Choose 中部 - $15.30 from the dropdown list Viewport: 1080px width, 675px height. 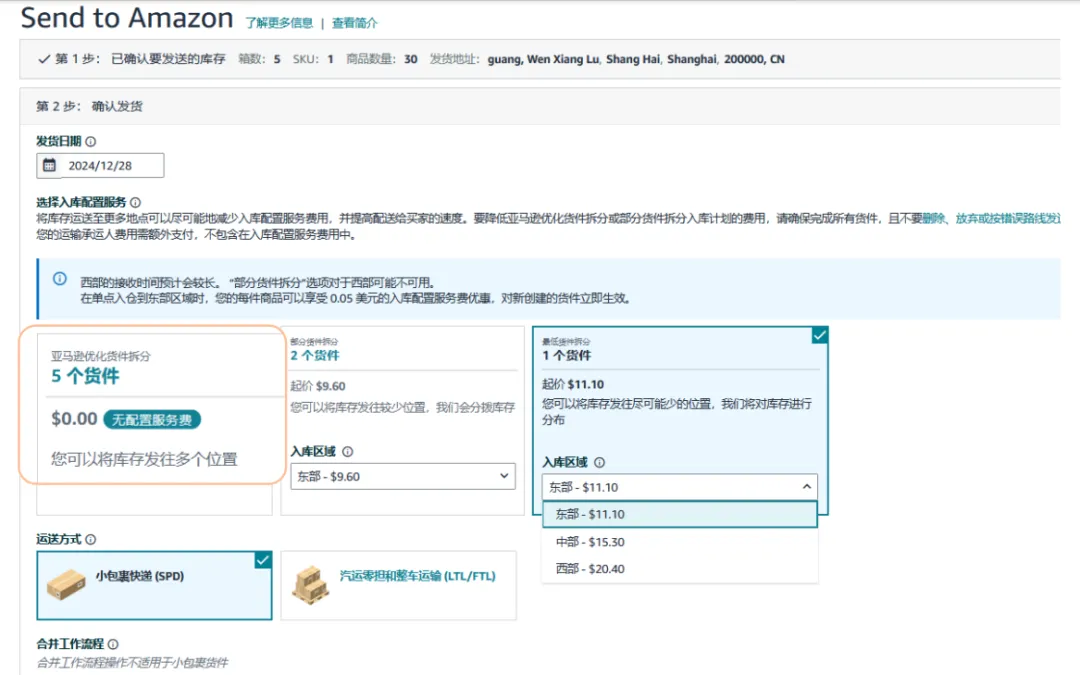(590, 542)
